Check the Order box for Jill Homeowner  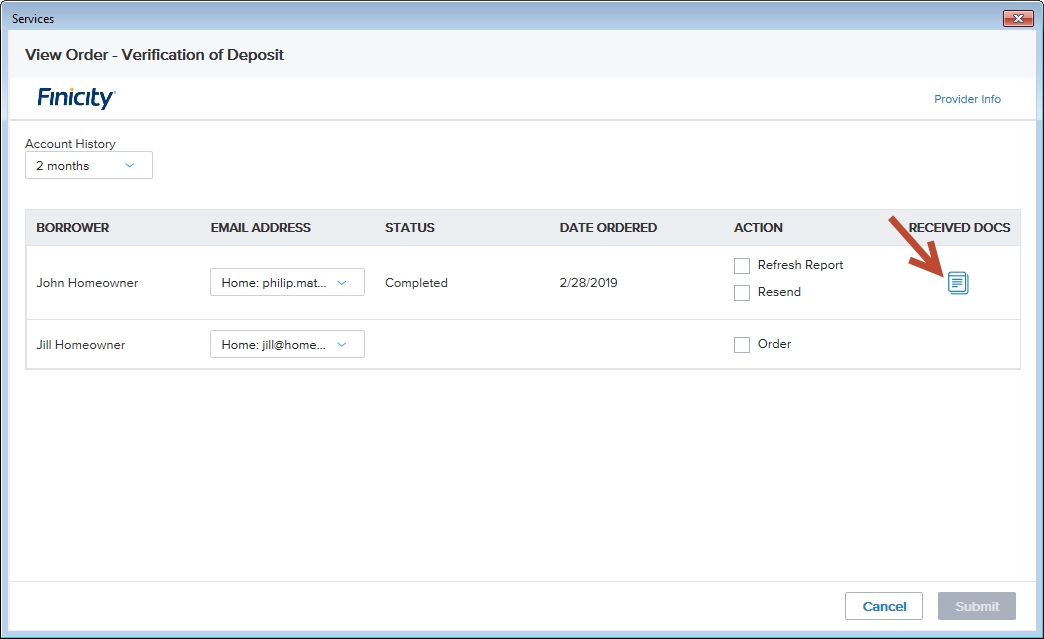[x=742, y=345]
